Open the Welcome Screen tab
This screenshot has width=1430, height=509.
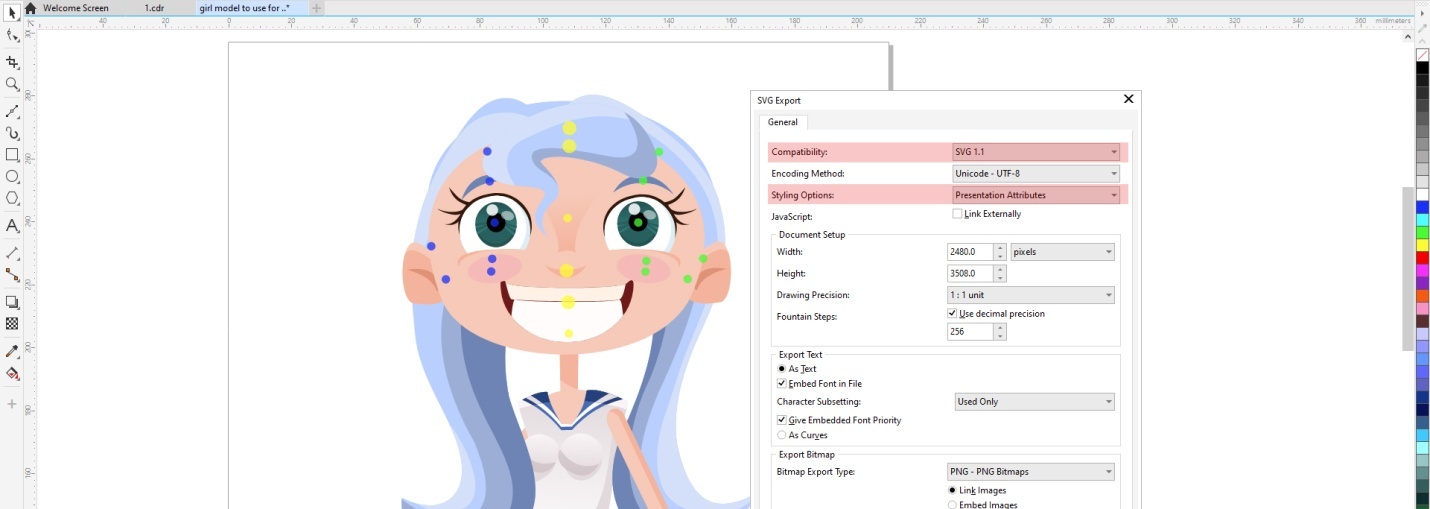76,8
